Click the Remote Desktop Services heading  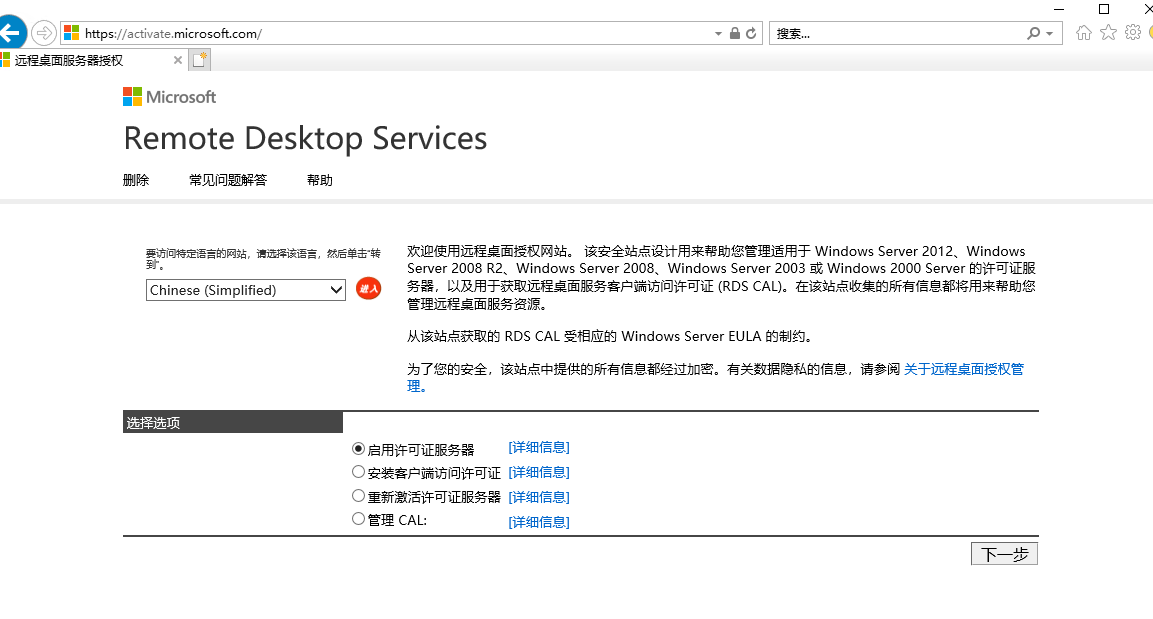coord(305,138)
